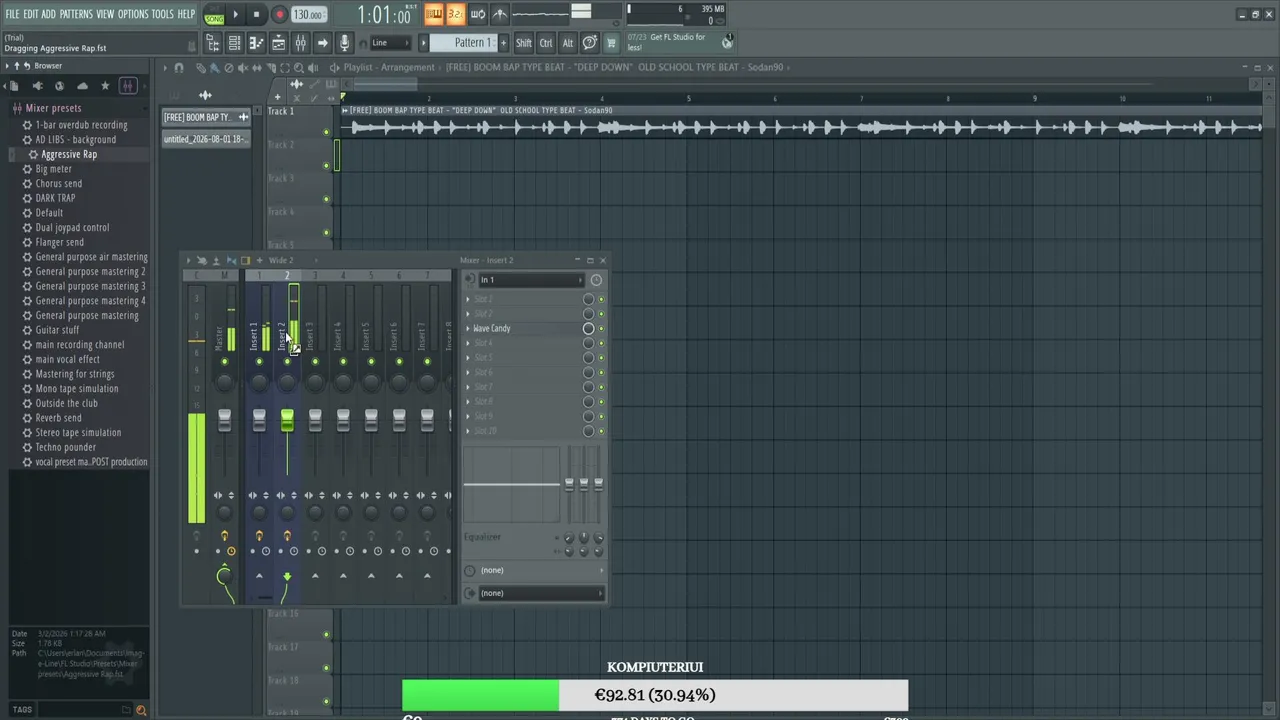
Task: Toggle the Alt modifier button
Action: tap(568, 43)
